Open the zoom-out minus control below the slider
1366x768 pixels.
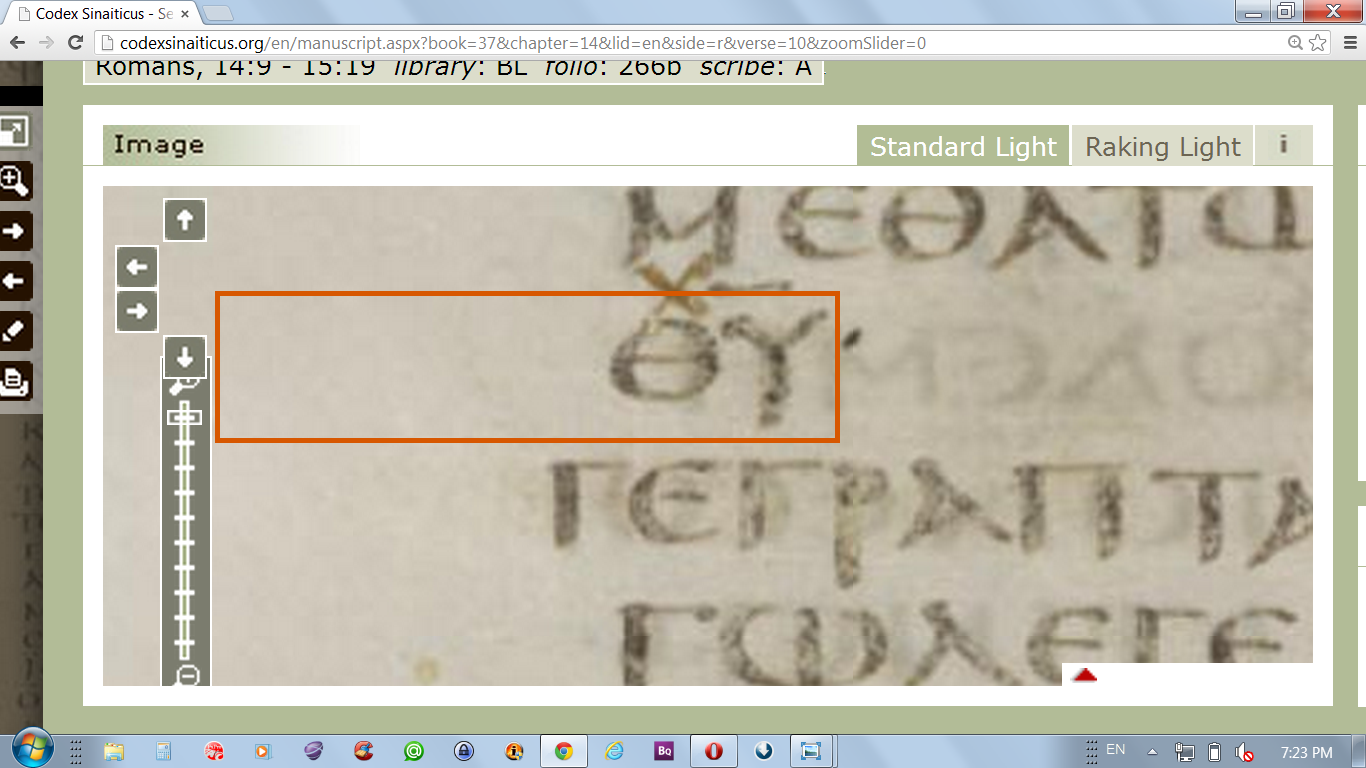point(185,677)
